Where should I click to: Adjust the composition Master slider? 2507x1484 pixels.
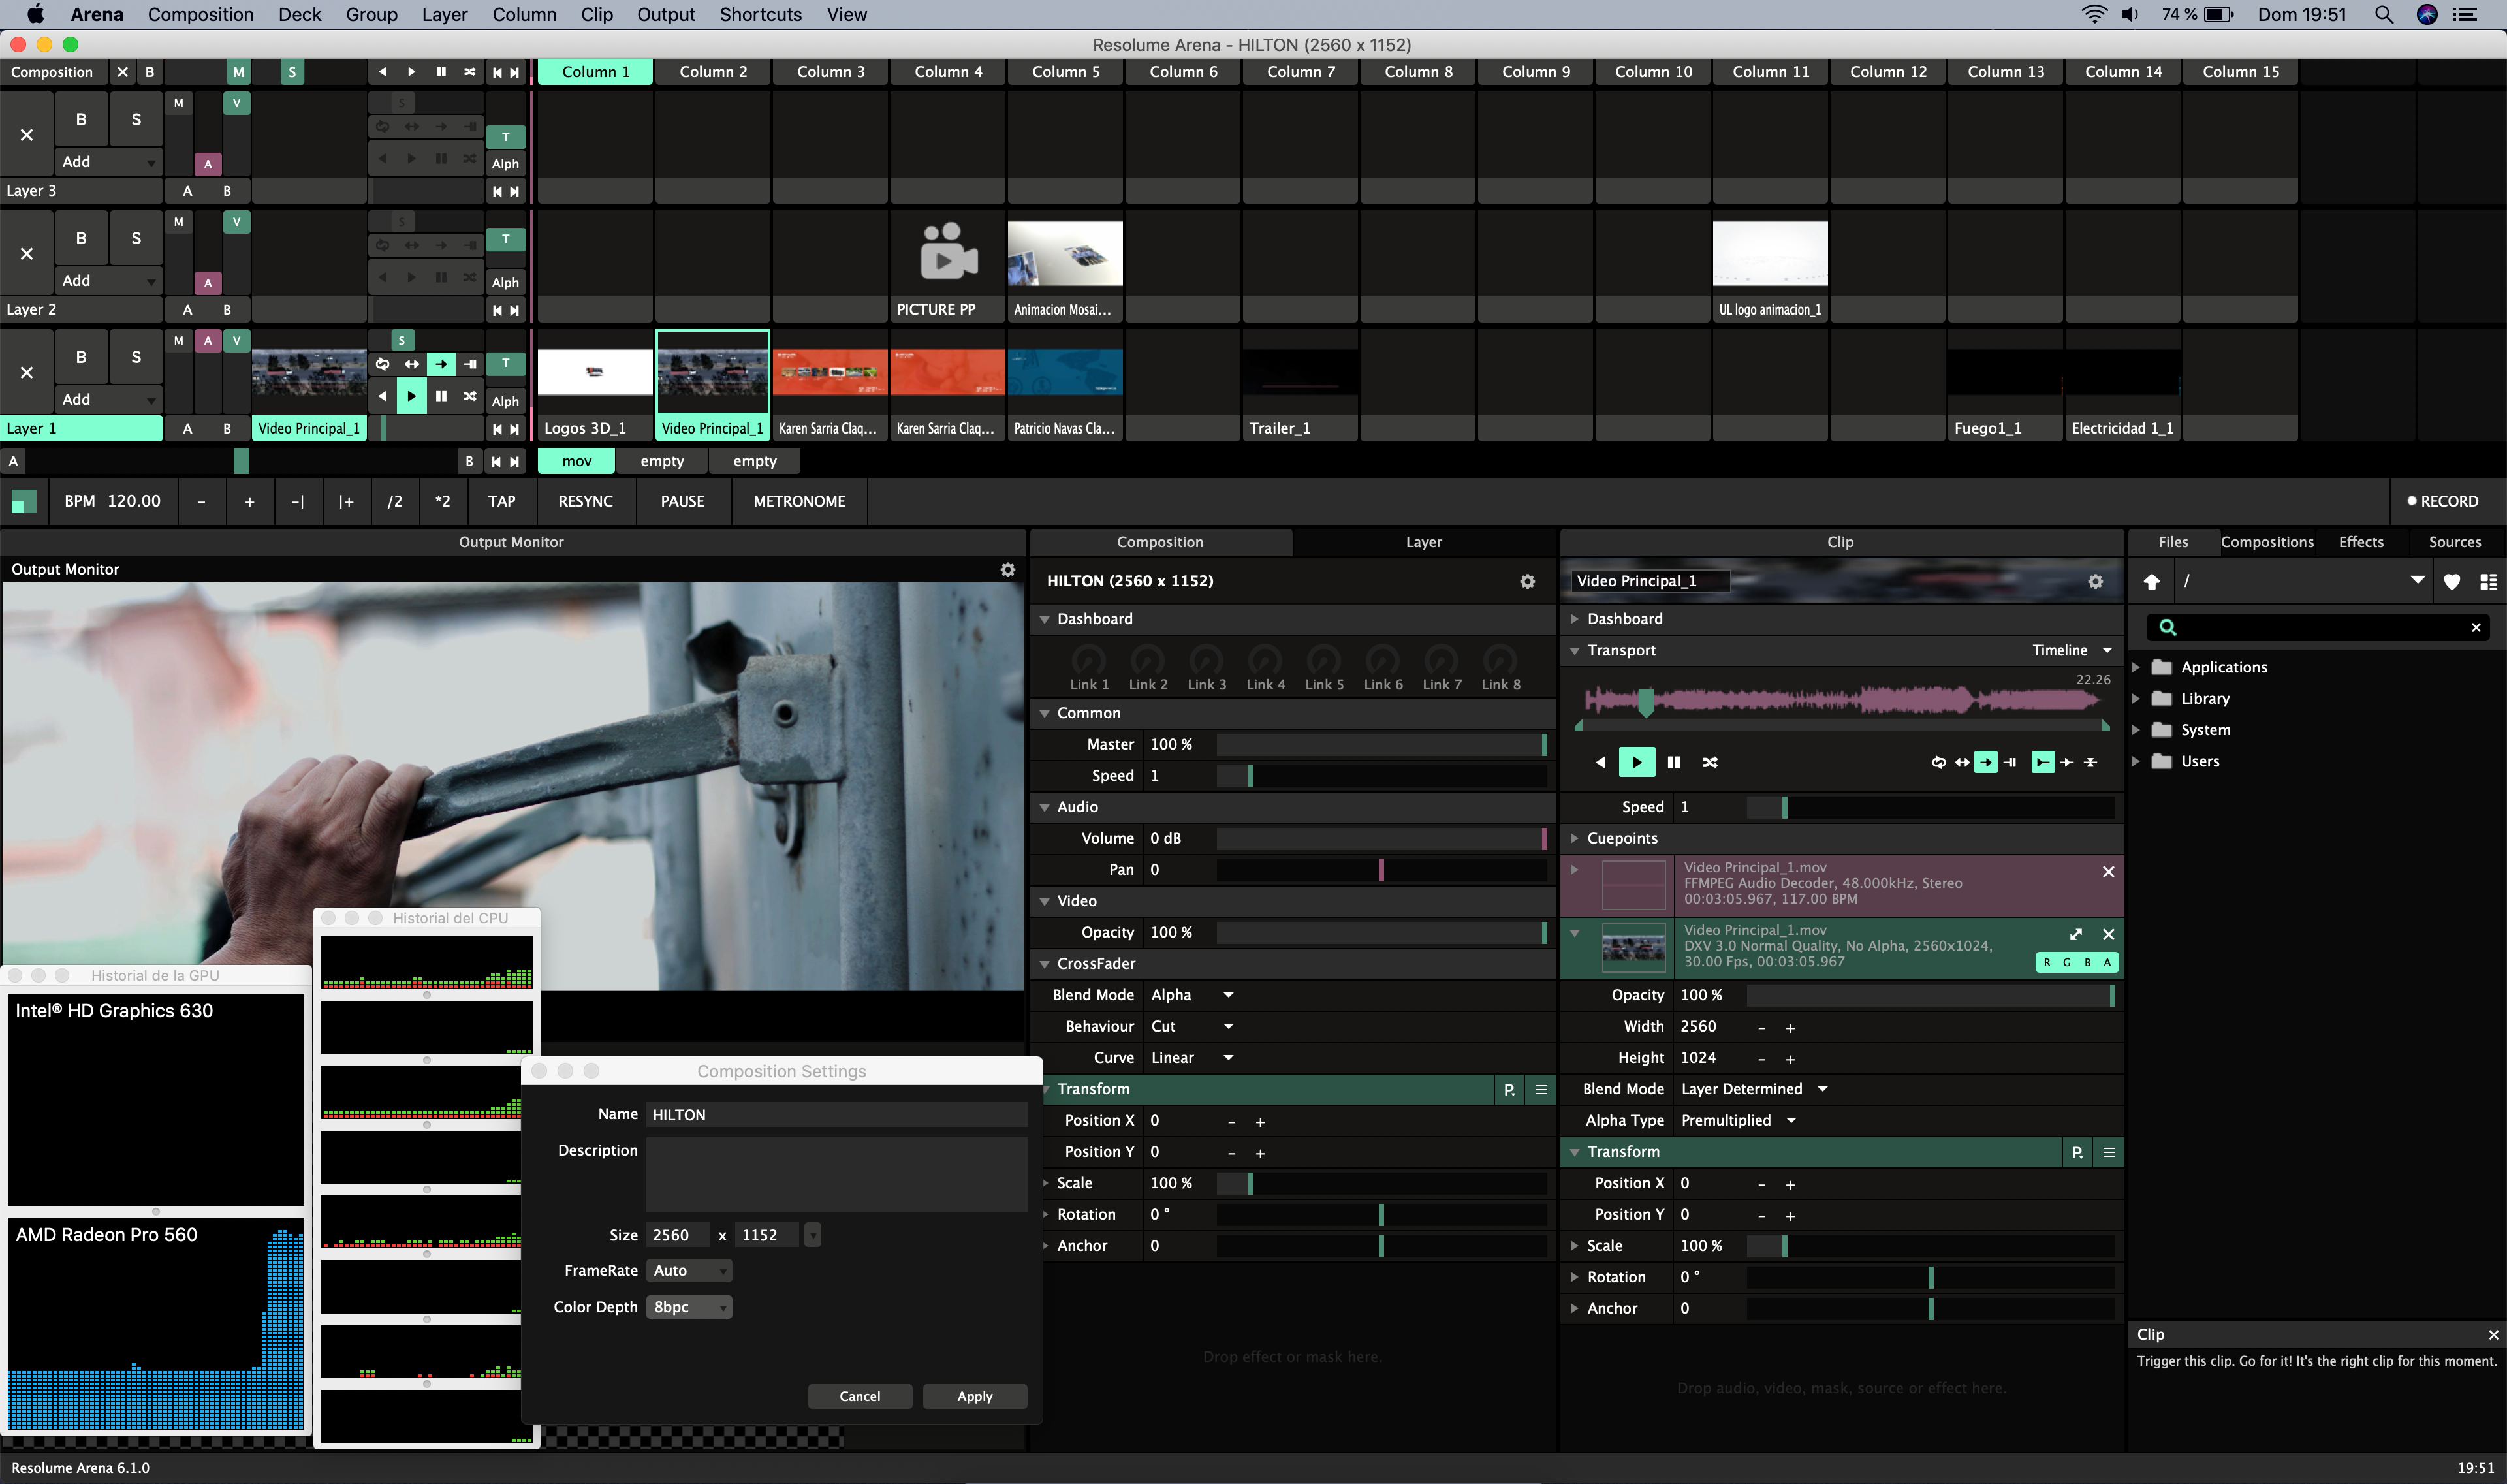point(1380,744)
